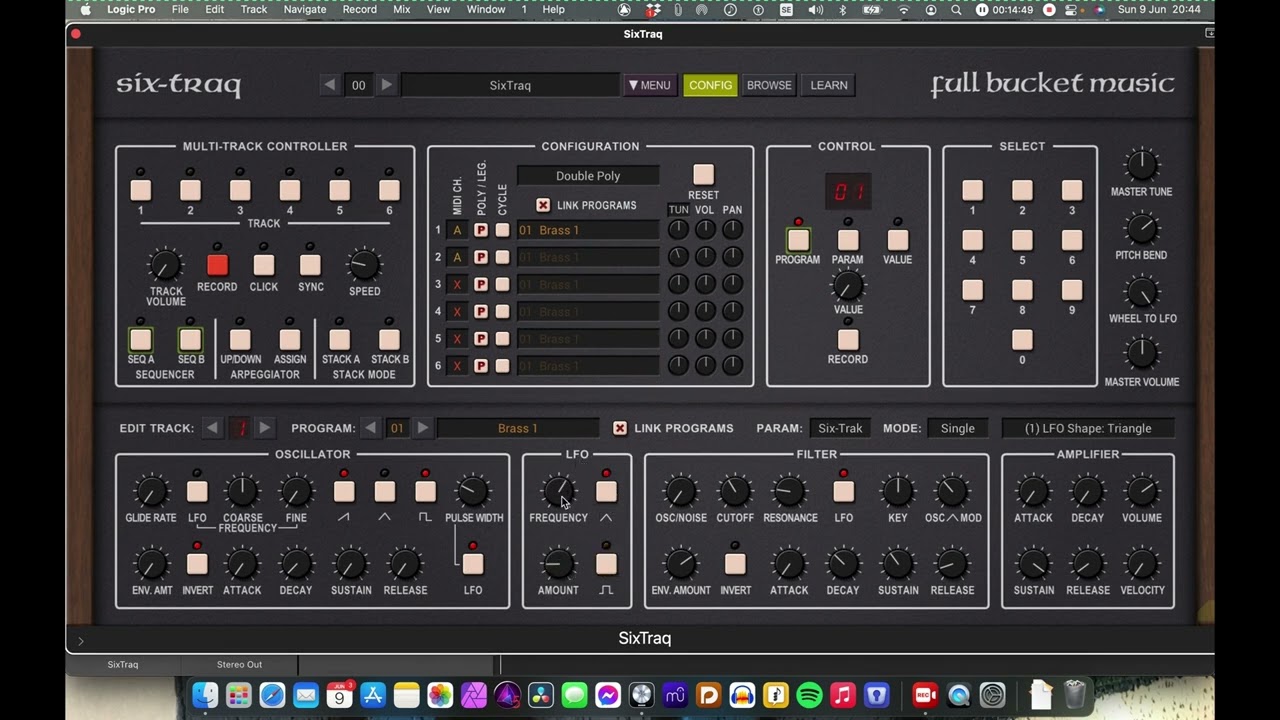Click the control PROGRAM button
Viewport: 1280px width, 720px height.
click(x=798, y=240)
